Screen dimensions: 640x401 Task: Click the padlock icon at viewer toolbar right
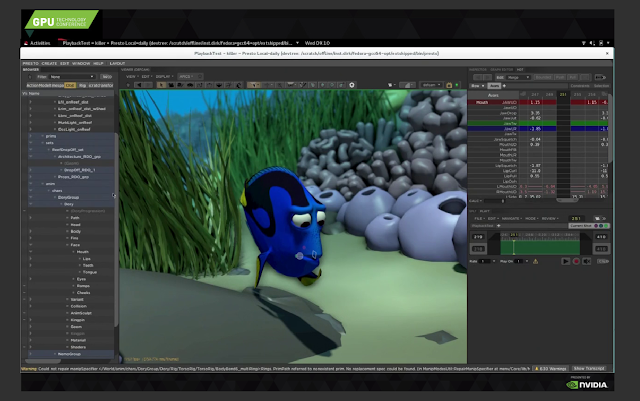tap(449, 85)
